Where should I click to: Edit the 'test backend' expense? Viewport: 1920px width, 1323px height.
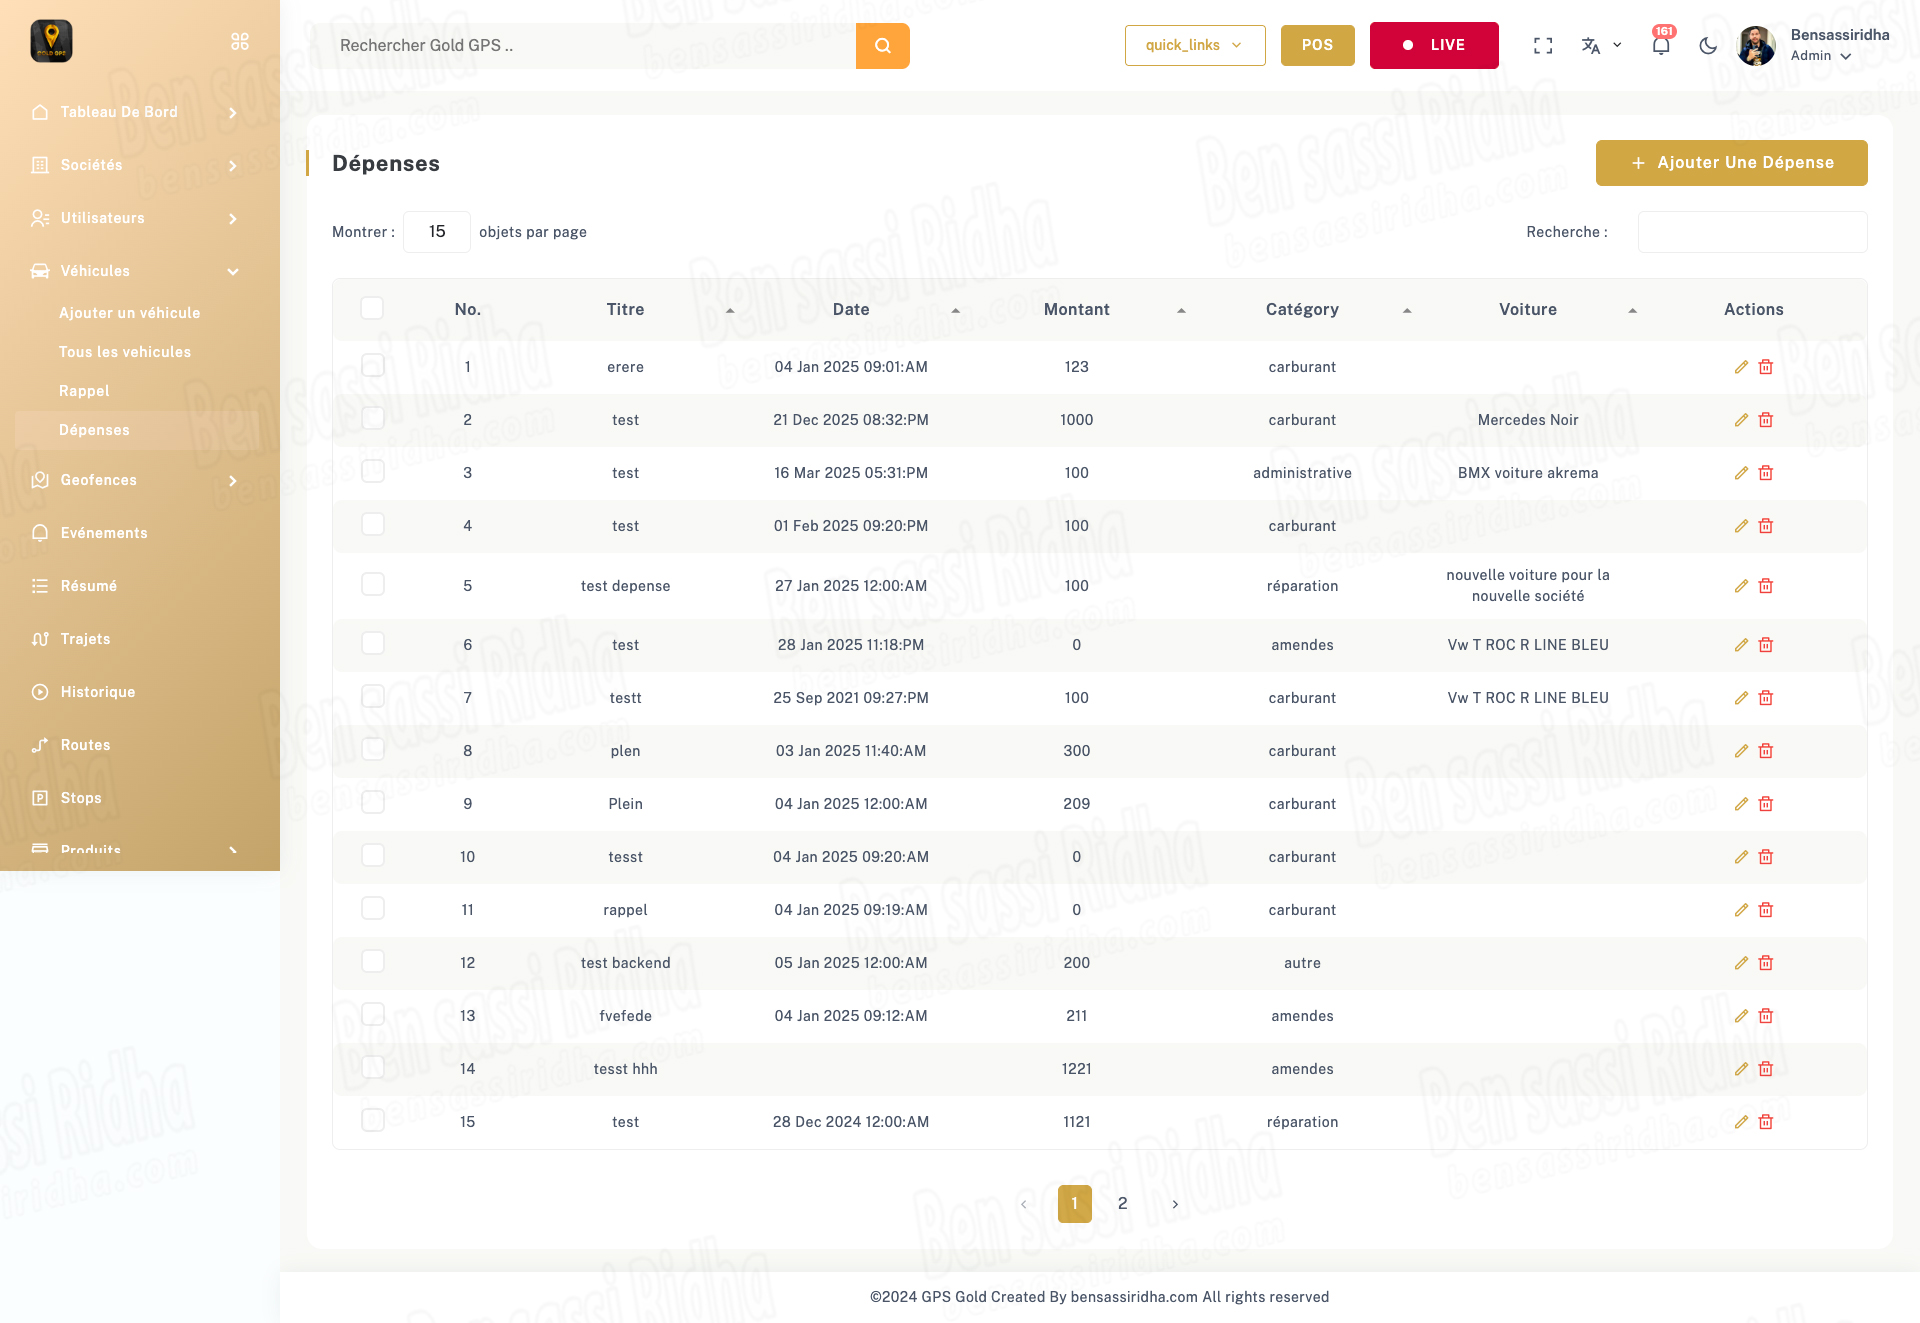point(1741,963)
